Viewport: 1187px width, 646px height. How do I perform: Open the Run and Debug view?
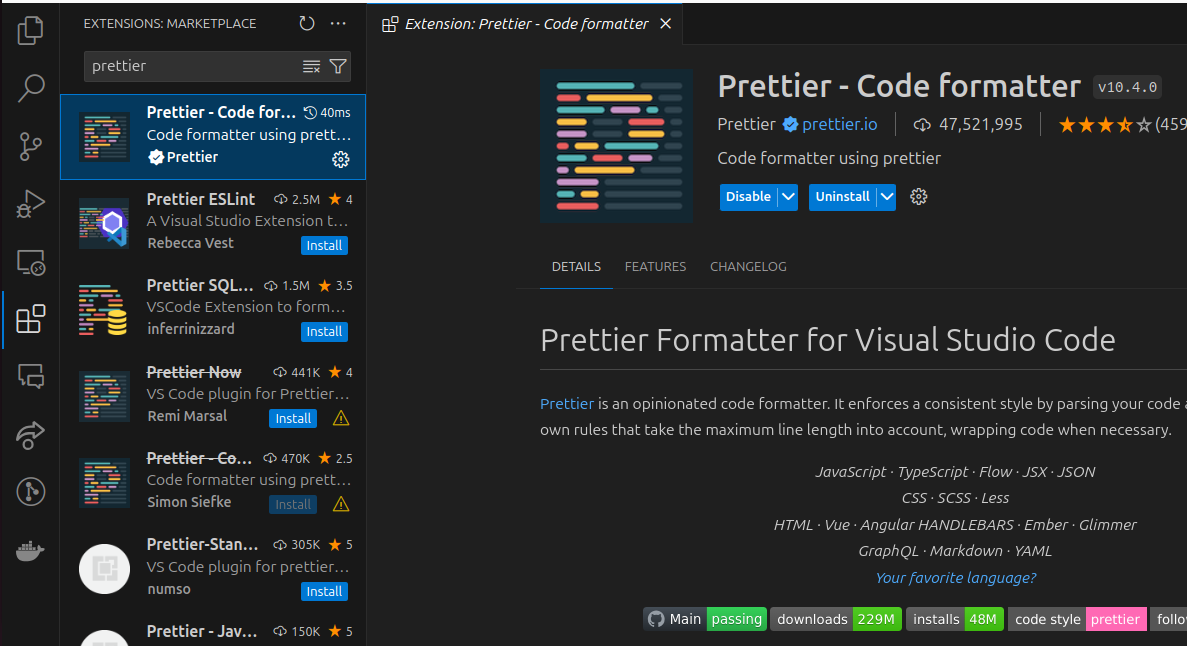pyautogui.click(x=30, y=204)
